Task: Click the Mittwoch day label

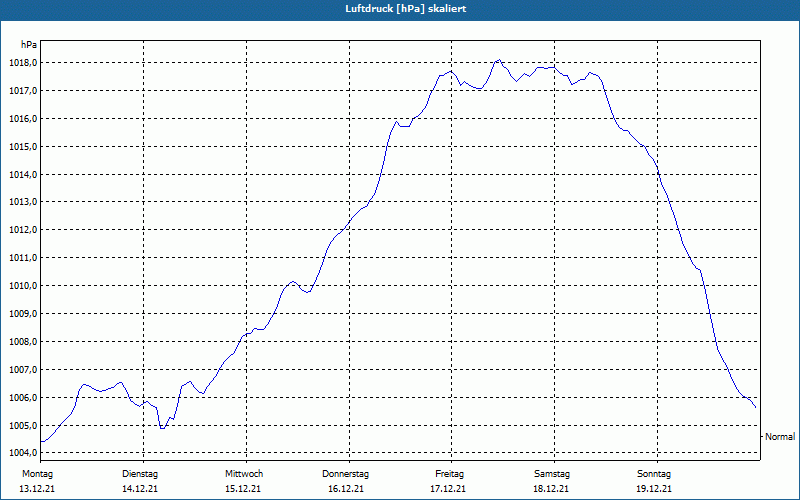Action: [244, 474]
